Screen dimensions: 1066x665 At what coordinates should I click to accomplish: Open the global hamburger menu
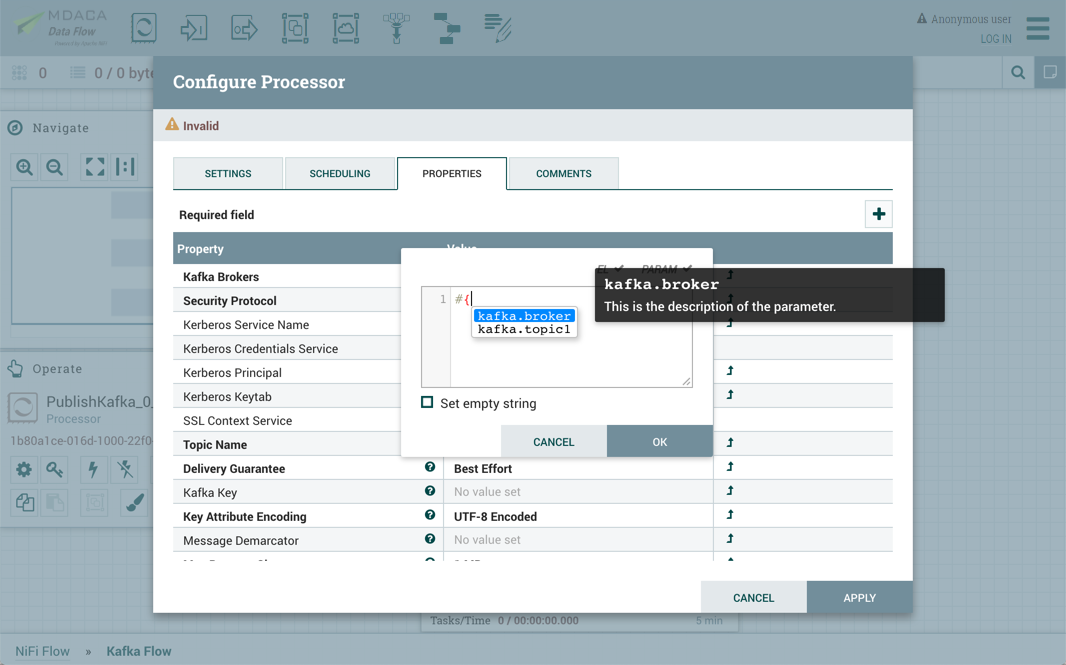coord(1038,28)
